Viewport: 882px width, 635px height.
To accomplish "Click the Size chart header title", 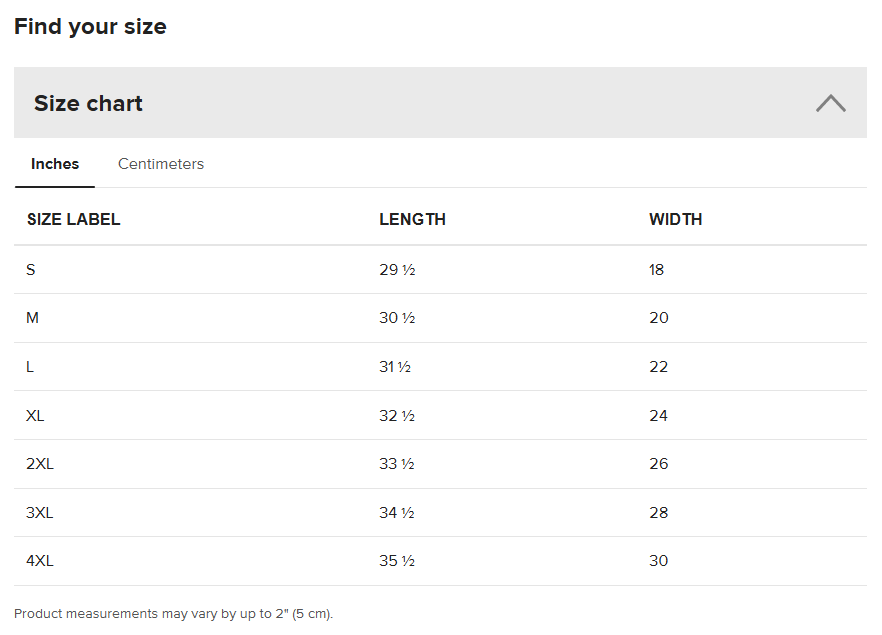I will click(88, 103).
